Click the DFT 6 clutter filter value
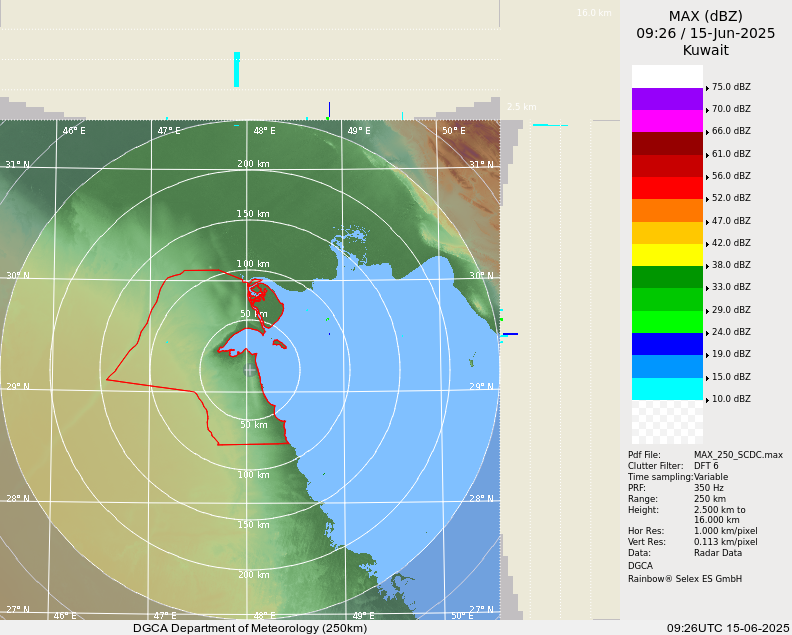 pos(706,466)
